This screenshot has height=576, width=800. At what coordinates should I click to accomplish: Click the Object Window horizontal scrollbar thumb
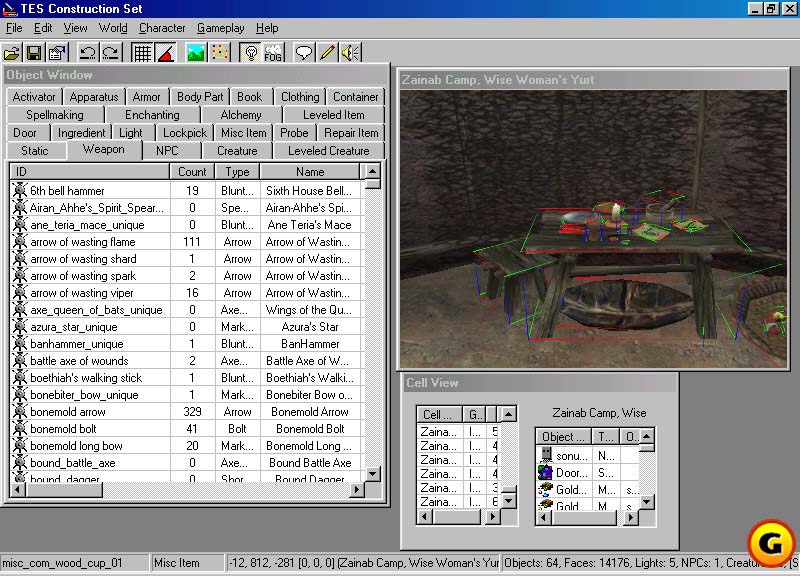pyautogui.click(x=64, y=489)
